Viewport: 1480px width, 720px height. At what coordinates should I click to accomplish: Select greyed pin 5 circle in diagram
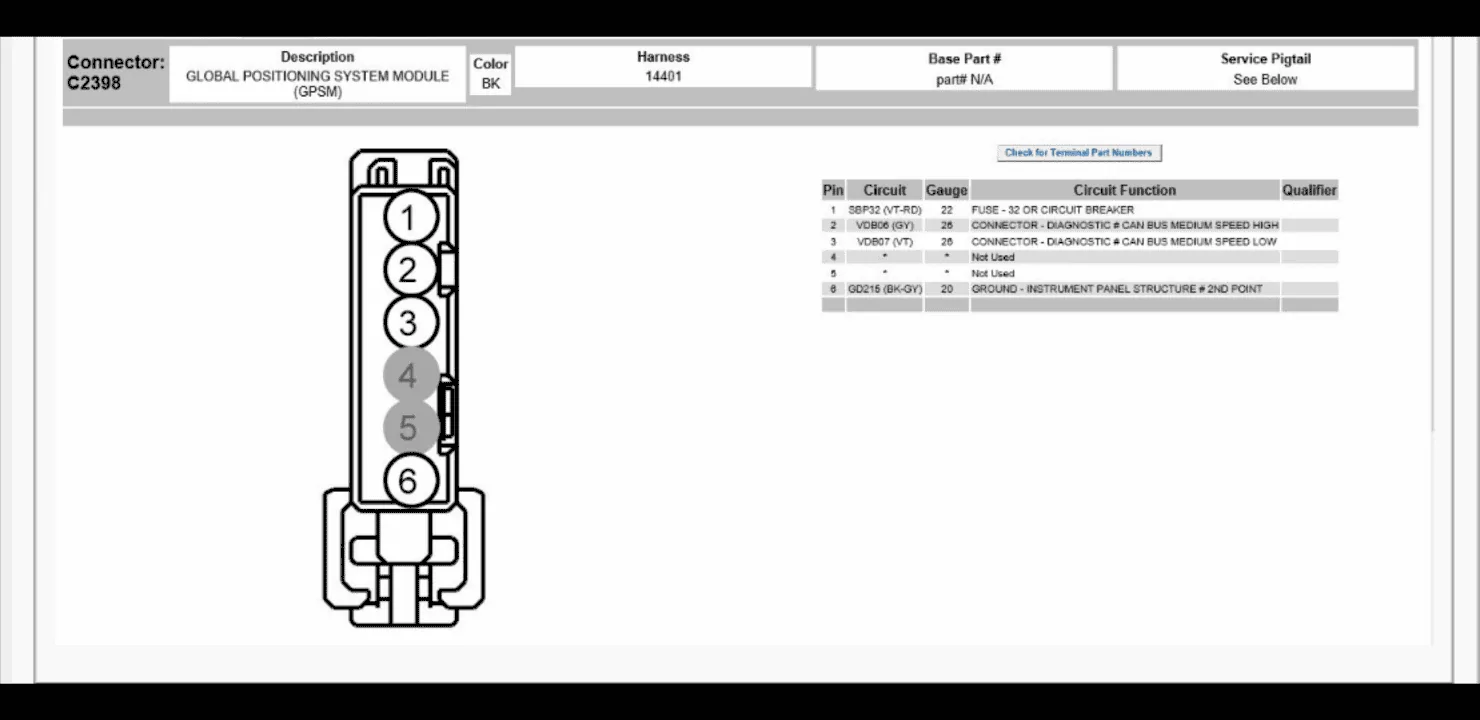[408, 428]
